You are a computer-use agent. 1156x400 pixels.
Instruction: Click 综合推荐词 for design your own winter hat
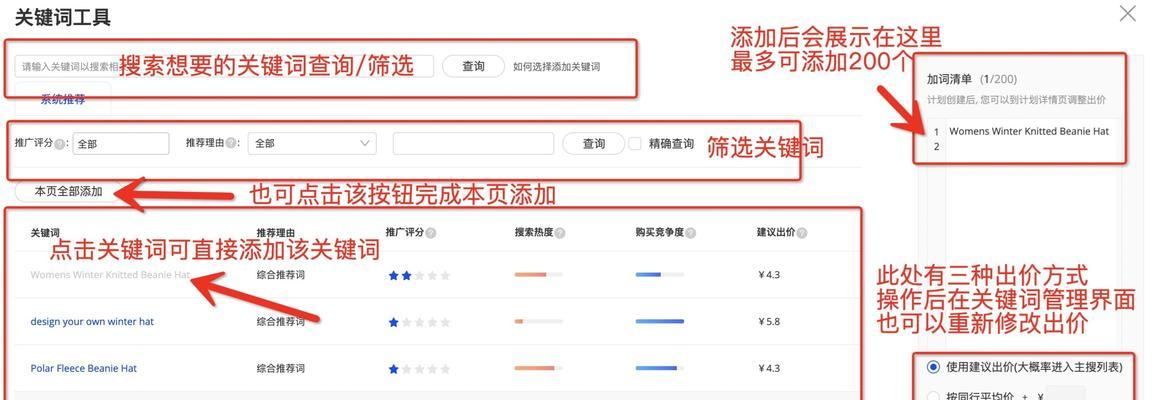[x=281, y=322]
